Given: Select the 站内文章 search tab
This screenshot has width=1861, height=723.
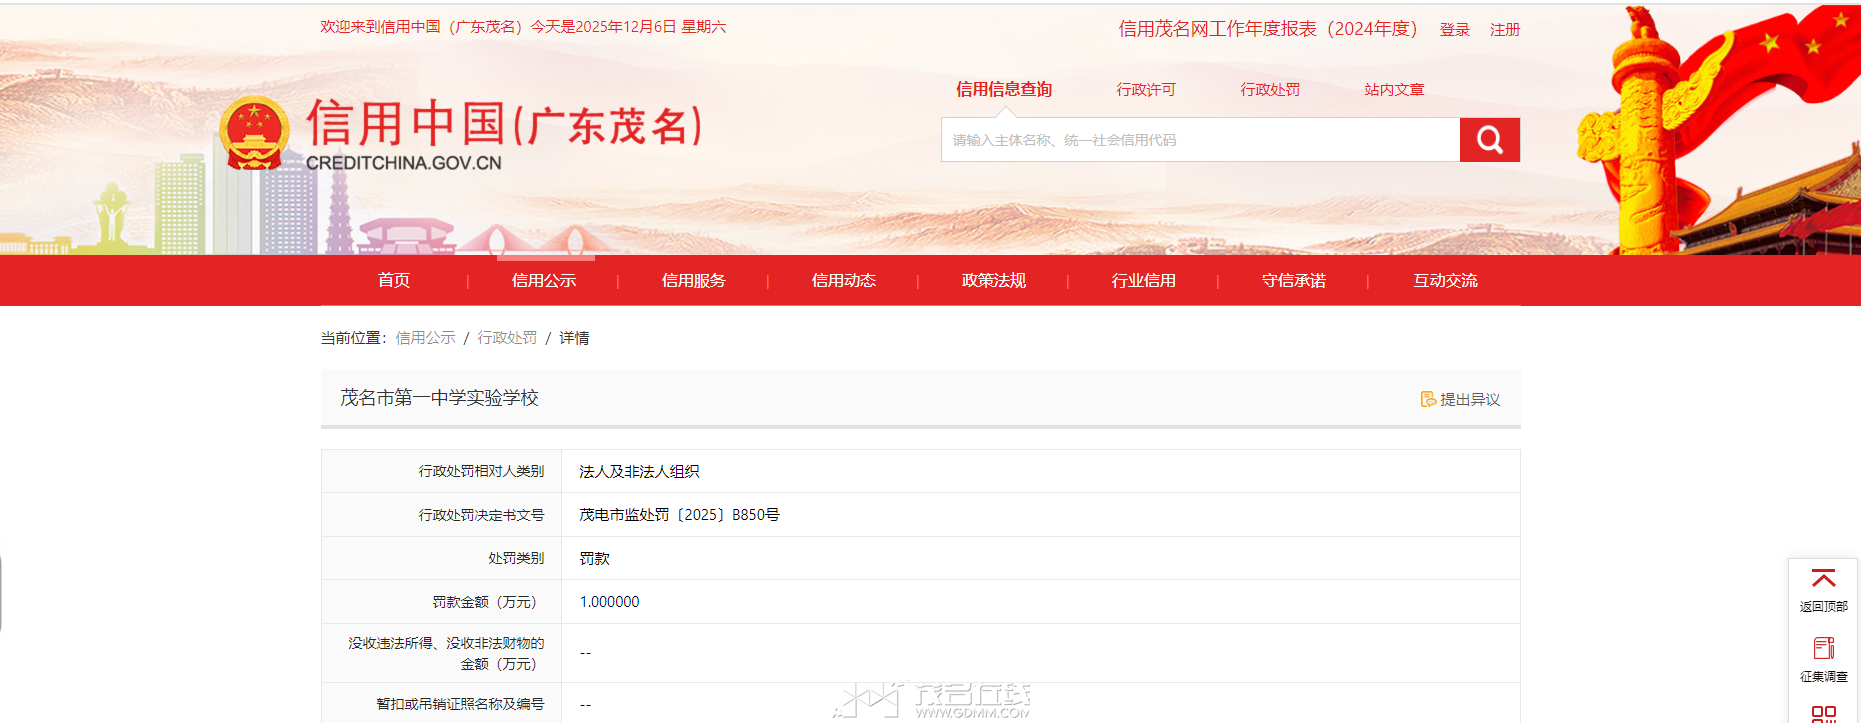Looking at the screenshot, I should pyautogui.click(x=1394, y=90).
